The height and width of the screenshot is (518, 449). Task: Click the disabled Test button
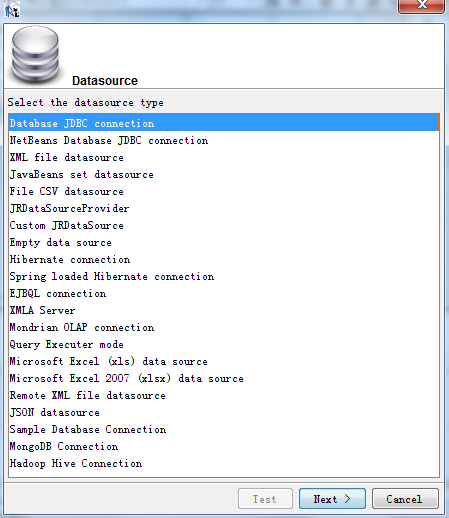tap(265, 499)
